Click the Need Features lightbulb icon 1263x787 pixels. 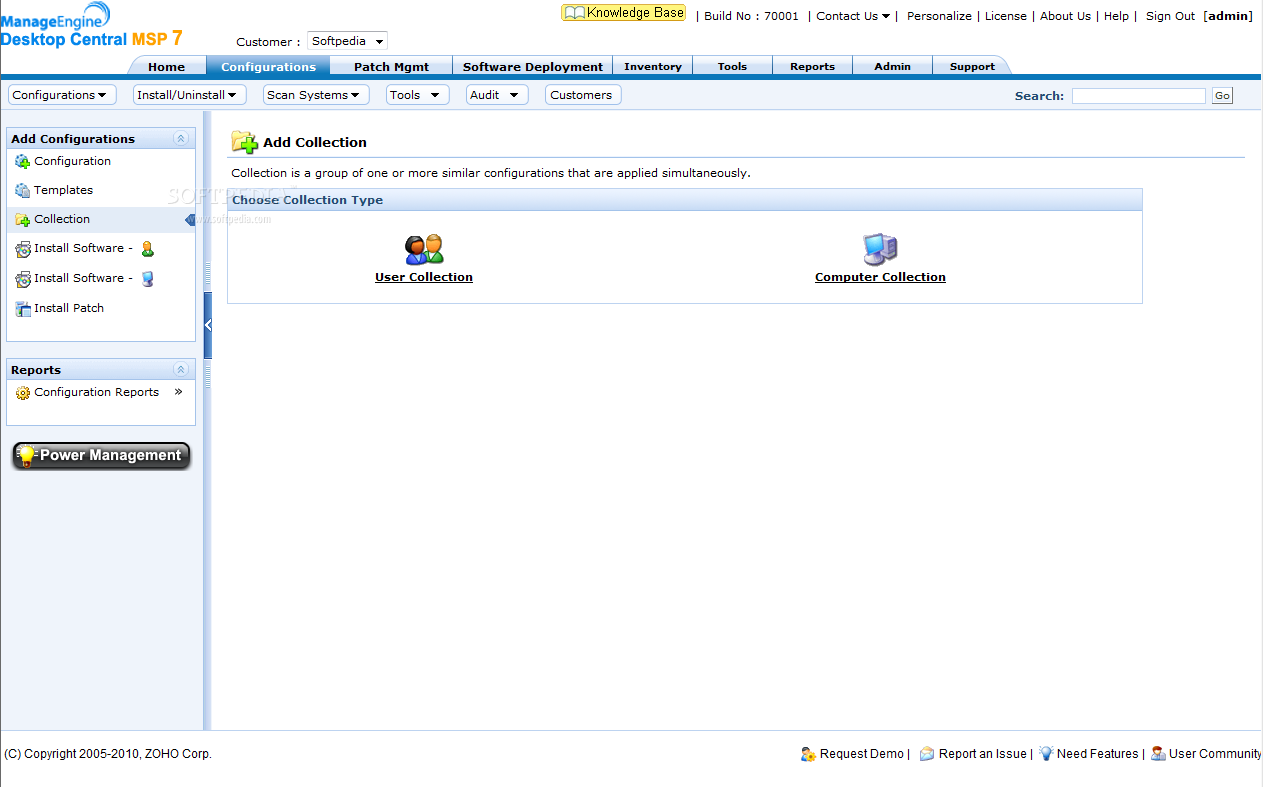[x=1046, y=754]
